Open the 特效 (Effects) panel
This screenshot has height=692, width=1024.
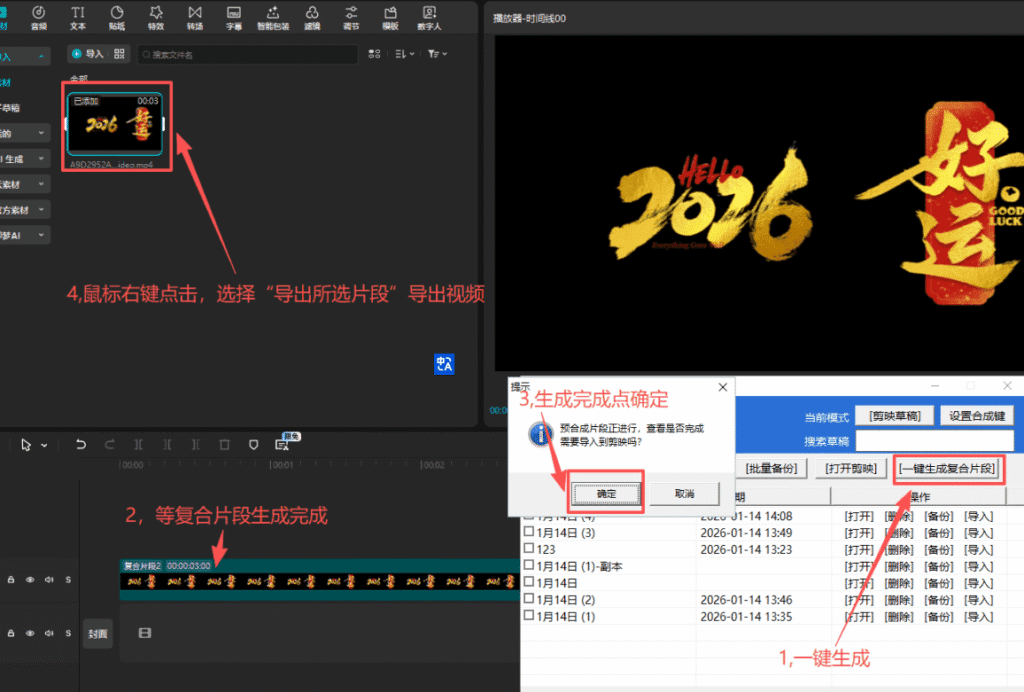(x=158, y=17)
